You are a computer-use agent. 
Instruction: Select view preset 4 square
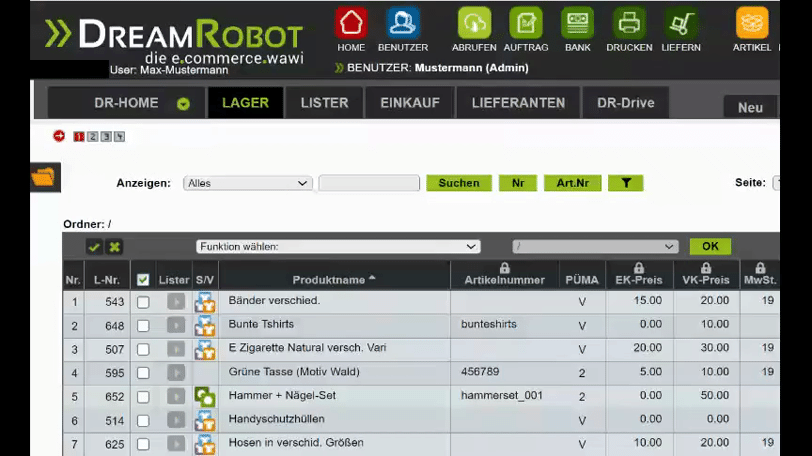pos(120,137)
